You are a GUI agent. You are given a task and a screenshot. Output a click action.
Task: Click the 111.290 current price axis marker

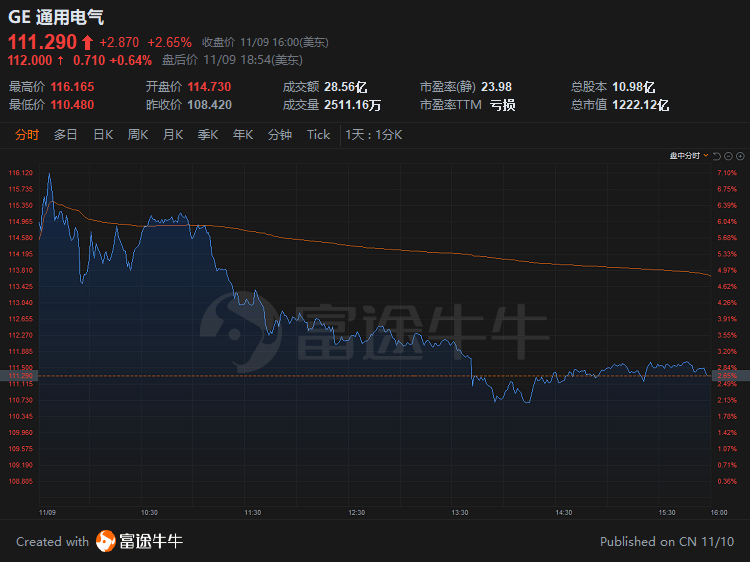click(19, 376)
